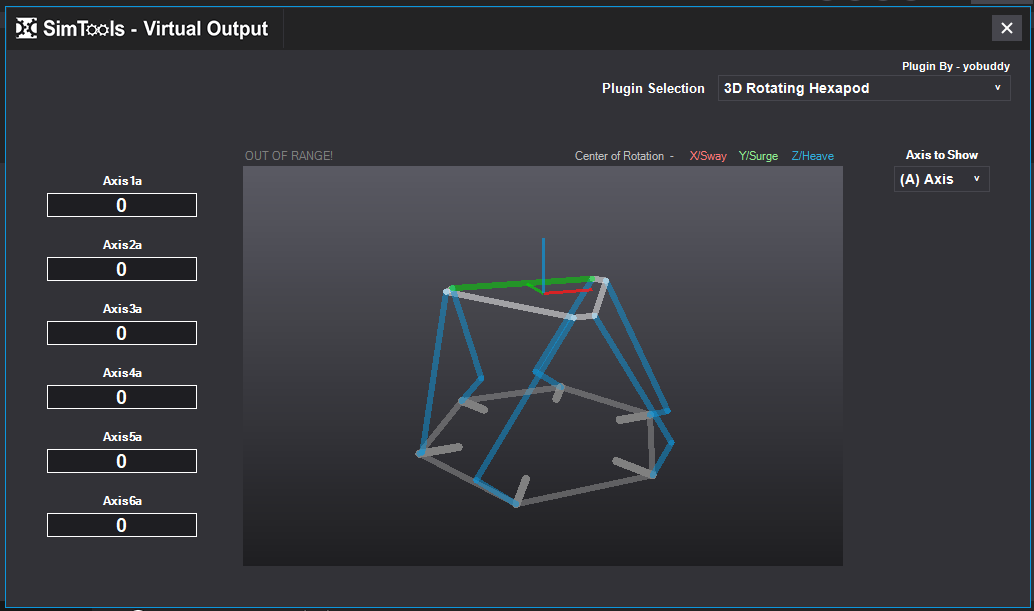
Task: Click the Axis1a label
Action: tap(122, 181)
